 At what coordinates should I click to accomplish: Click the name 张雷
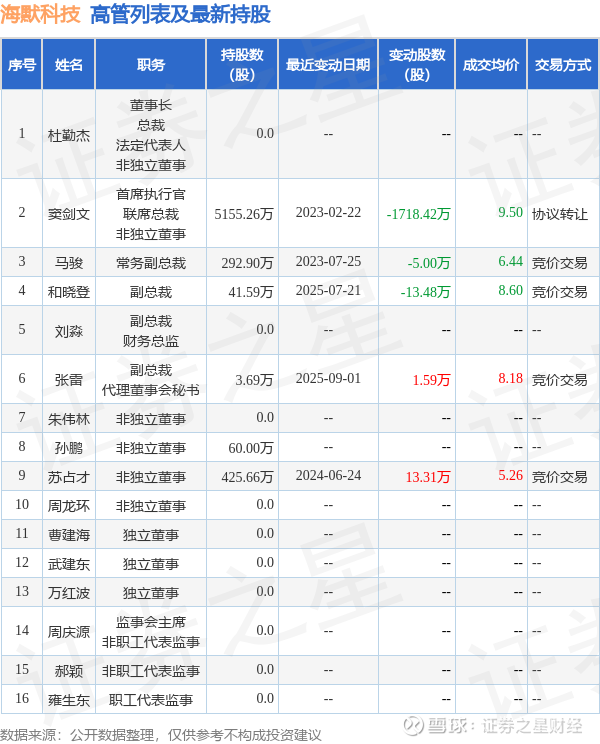pyautogui.click(x=69, y=380)
